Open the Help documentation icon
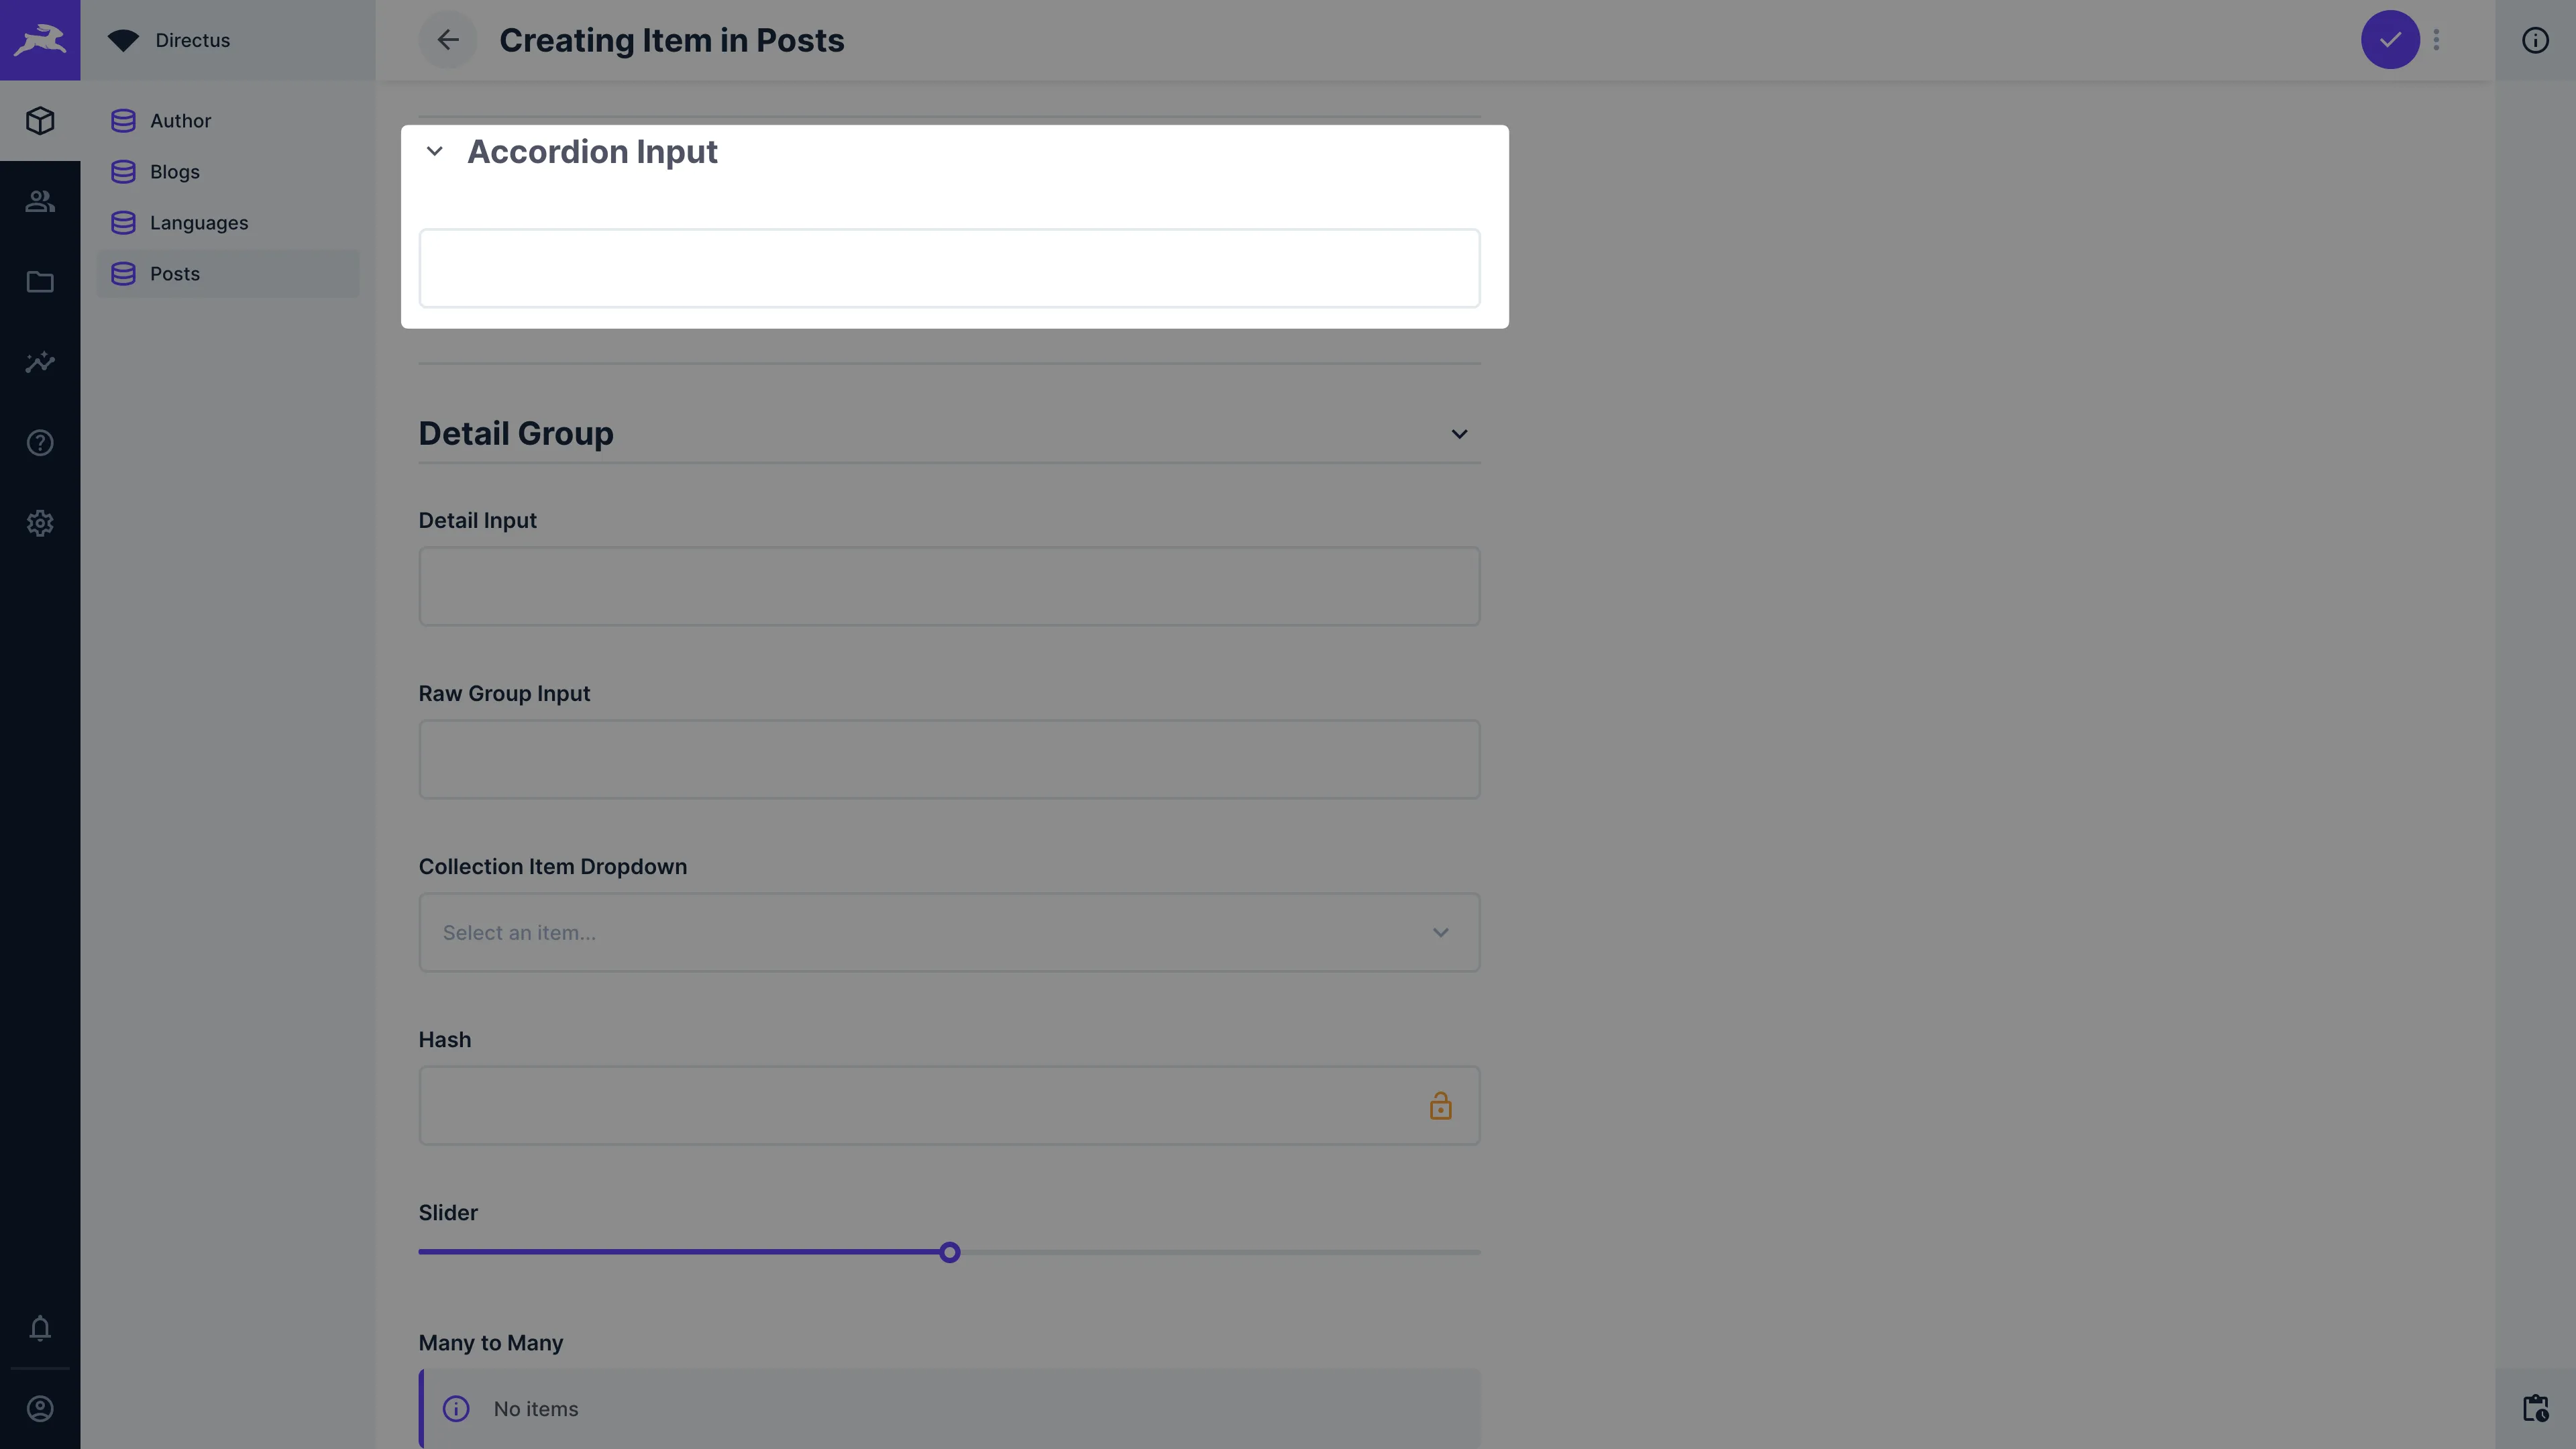This screenshot has height=1449, width=2576. 40,442
